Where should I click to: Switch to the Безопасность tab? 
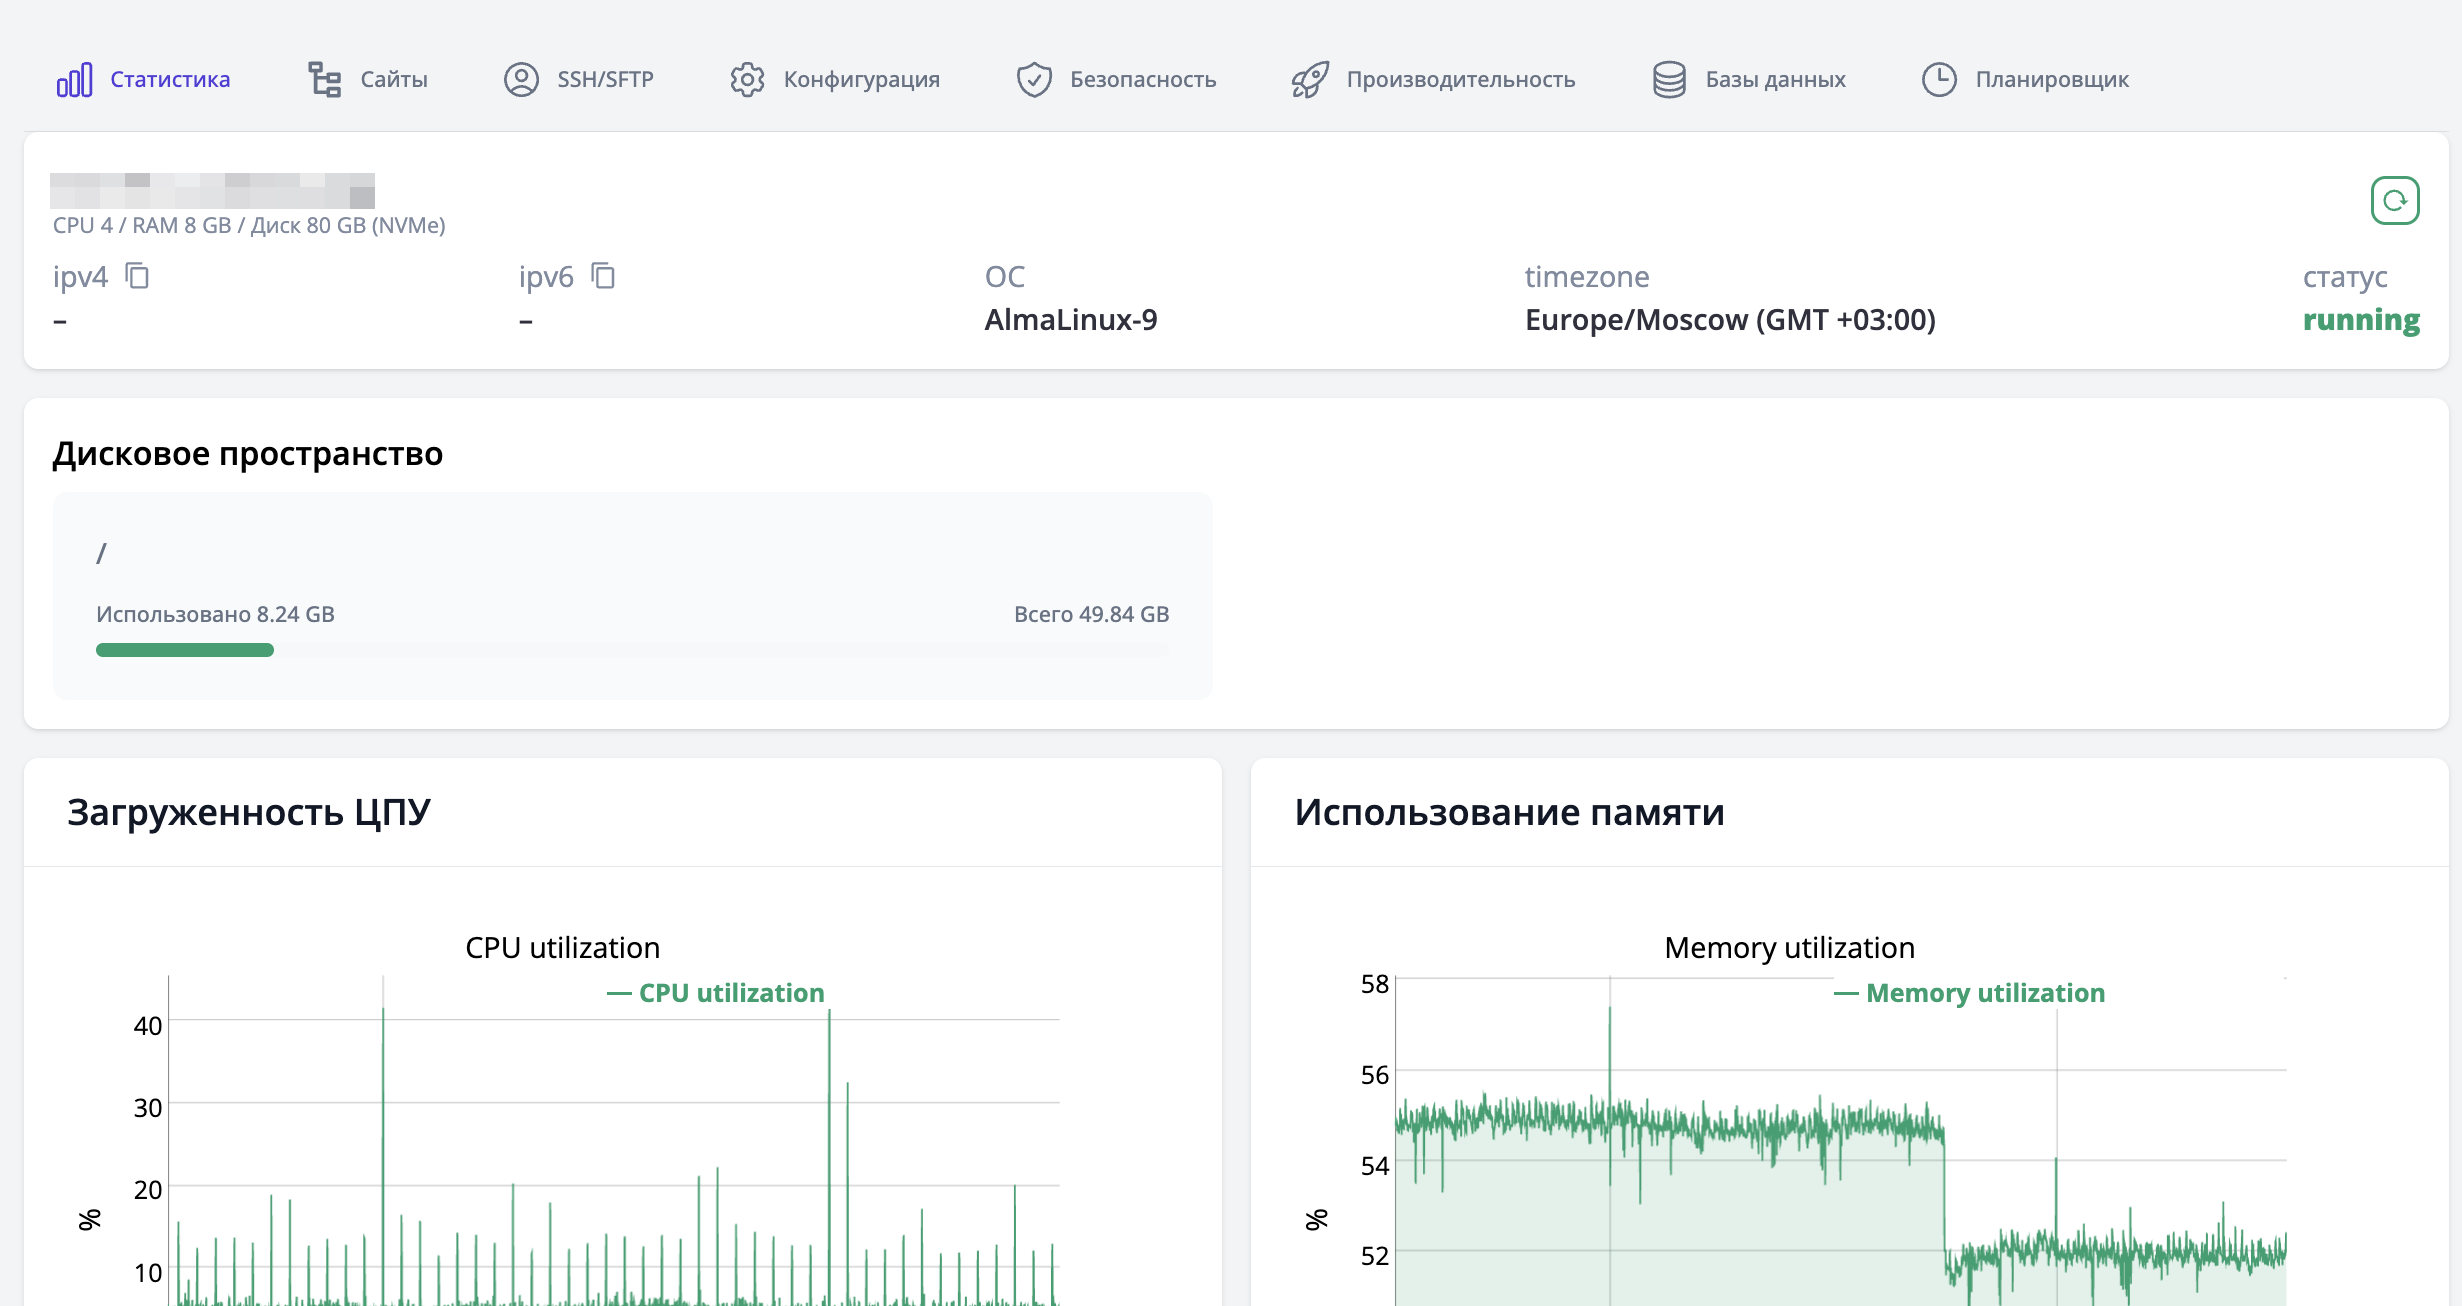pyautogui.click(x=1143, y=80)
